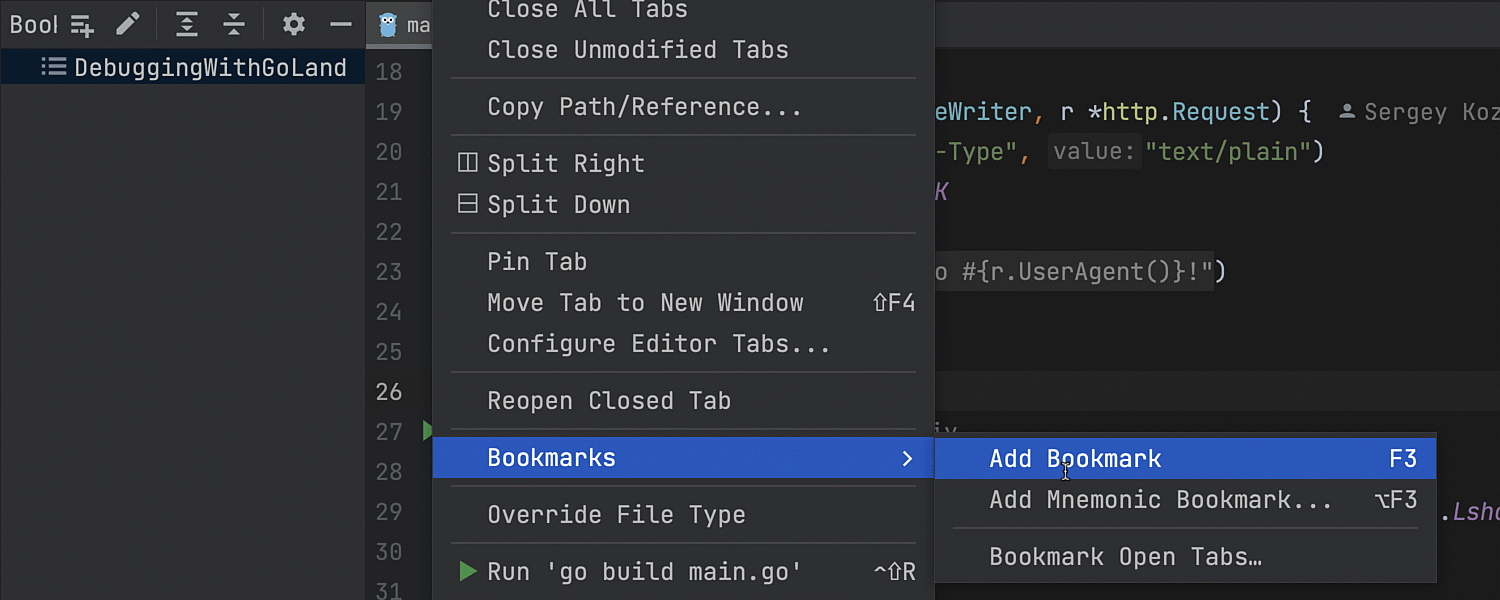This screenshot has height=600, width=1500.
Task: Run 'go build main.go' from context menu
Action: click(644, 572)
